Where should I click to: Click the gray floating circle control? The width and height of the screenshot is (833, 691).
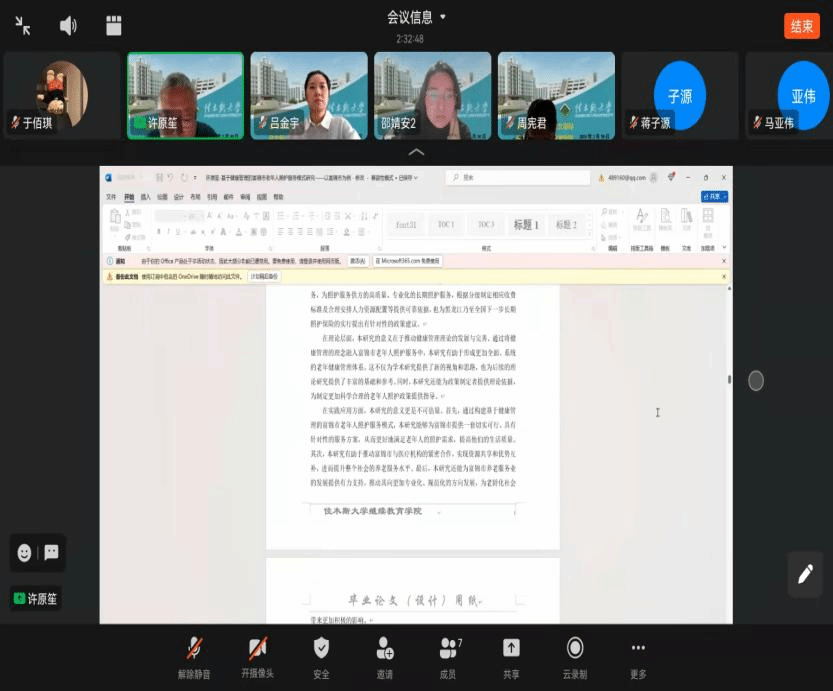[x=756, y=380]
